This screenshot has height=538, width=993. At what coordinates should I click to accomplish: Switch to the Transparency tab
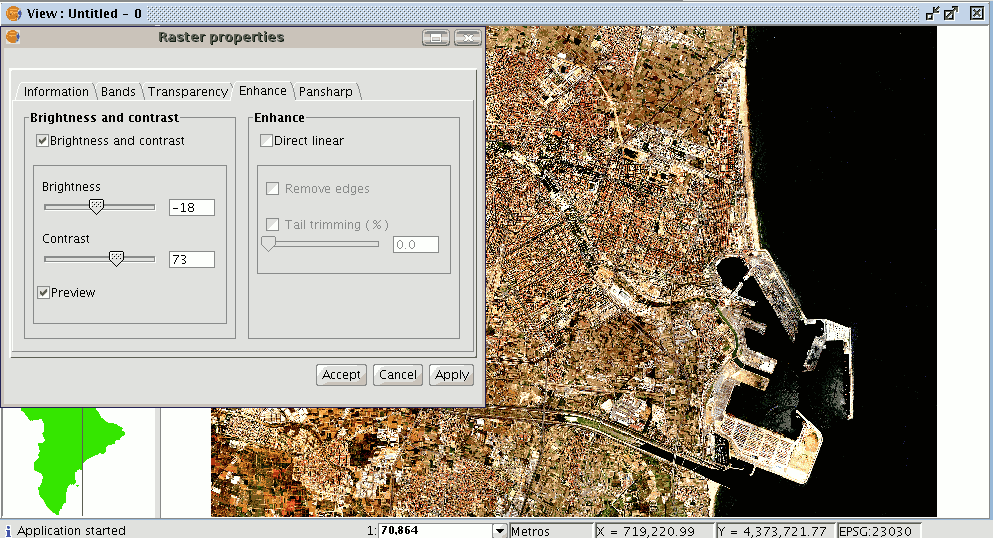187,92
